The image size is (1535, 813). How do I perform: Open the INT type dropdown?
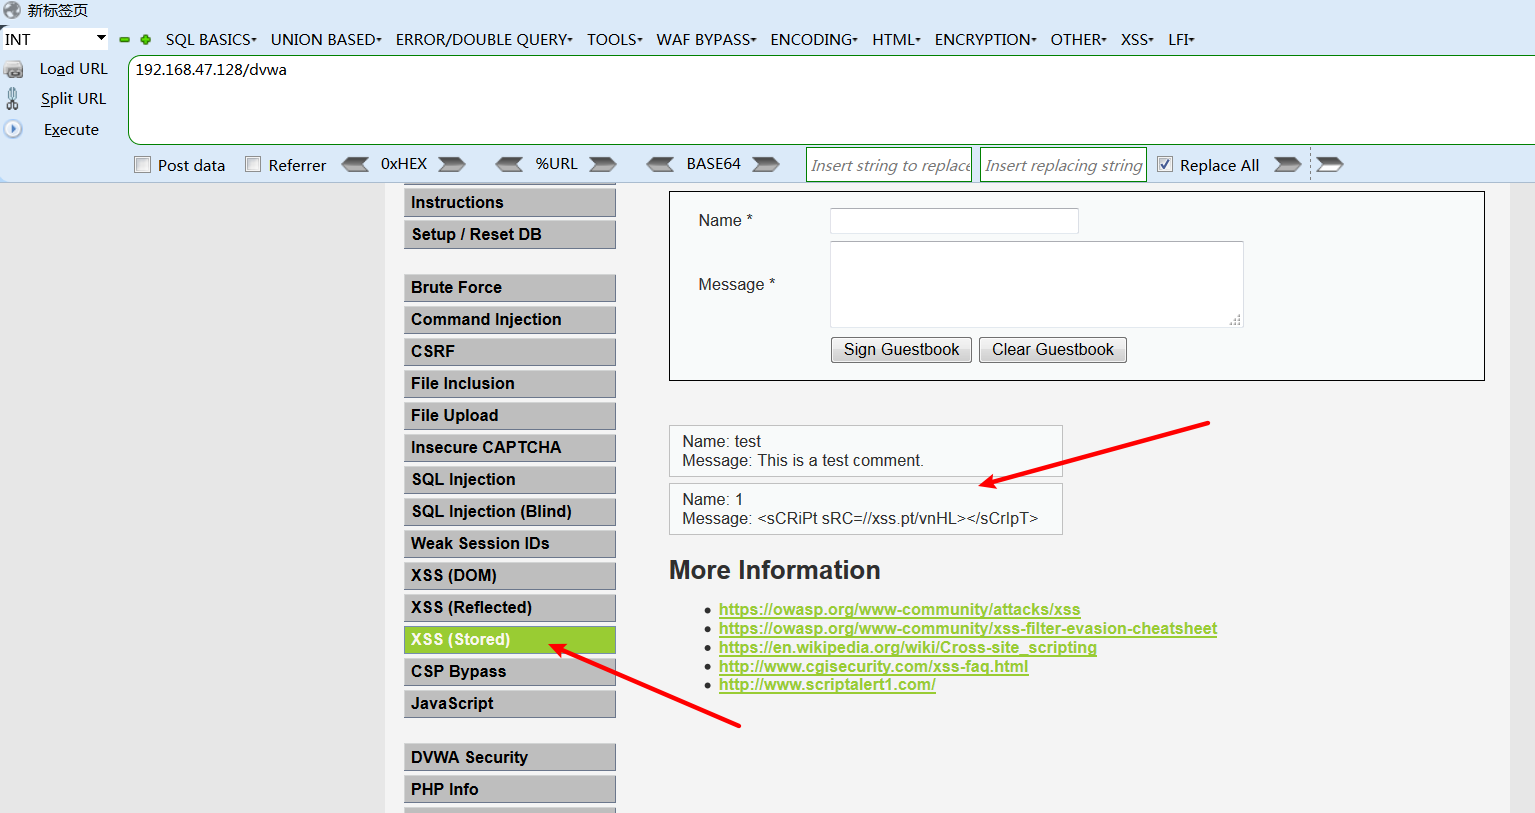55,39
